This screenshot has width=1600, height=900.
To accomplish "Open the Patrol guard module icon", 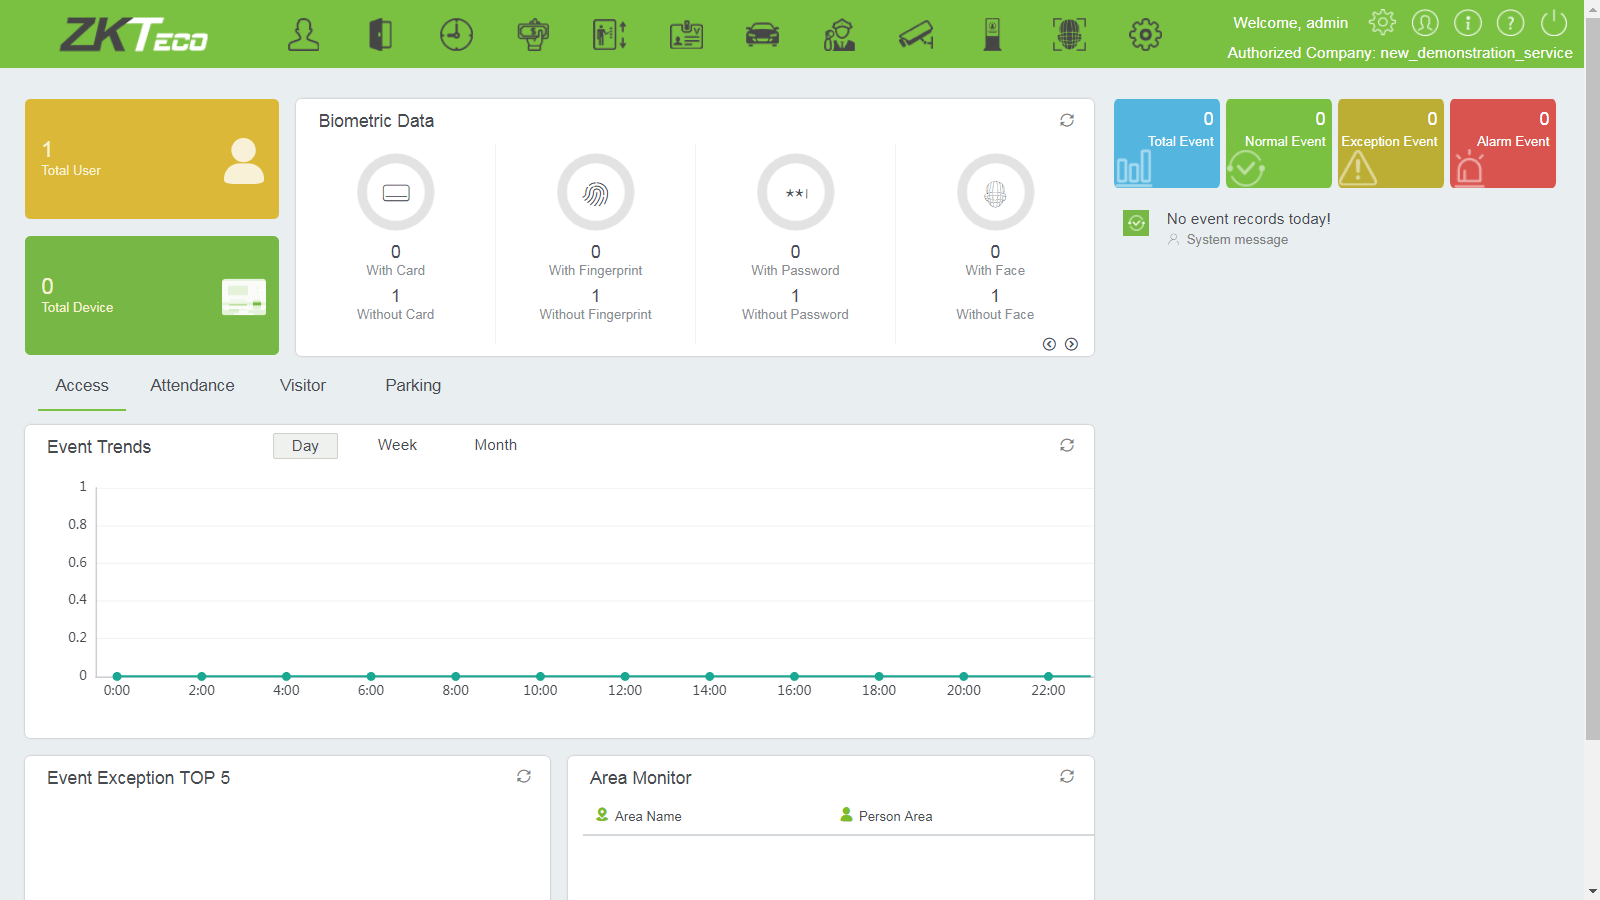I will [x=839, y=35].
